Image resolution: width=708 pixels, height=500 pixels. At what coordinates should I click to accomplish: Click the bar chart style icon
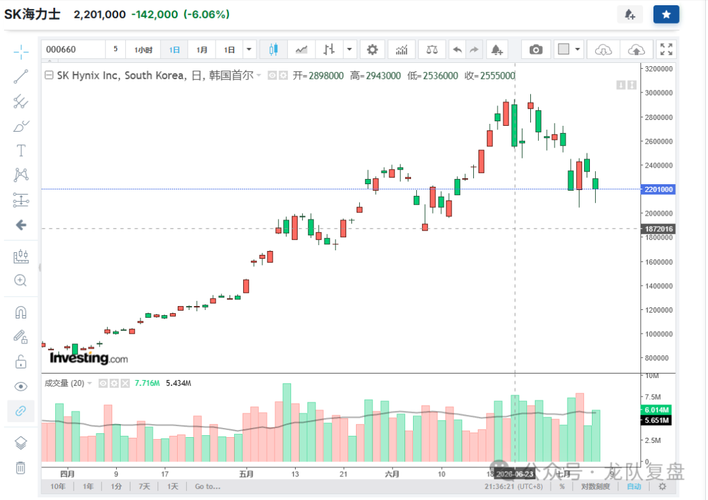329,50
